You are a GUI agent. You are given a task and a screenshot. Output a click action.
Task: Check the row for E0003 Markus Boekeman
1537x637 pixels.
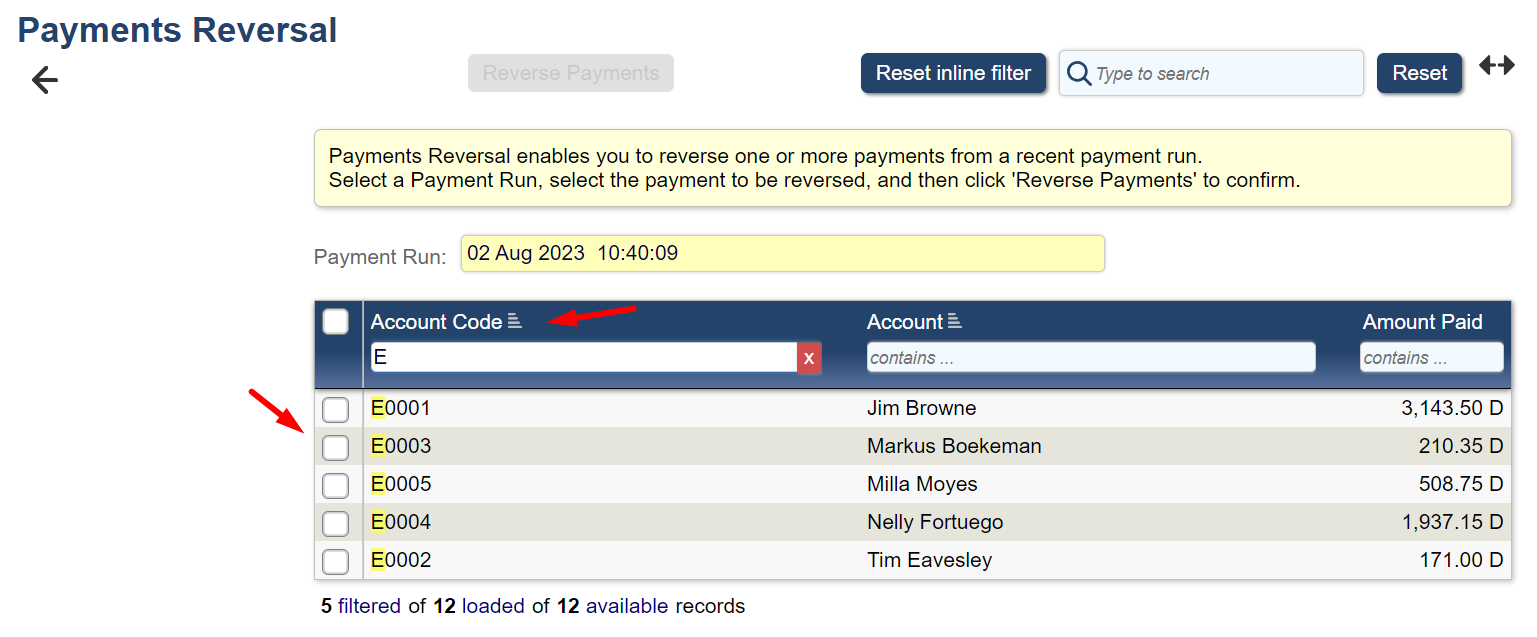(336, 447)
